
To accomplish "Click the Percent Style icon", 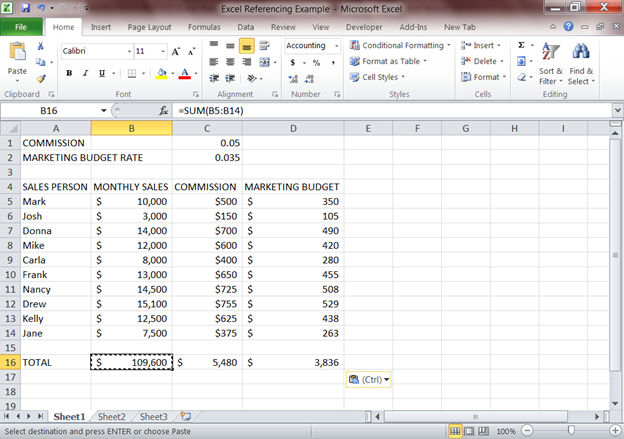I will click(316, 62).
